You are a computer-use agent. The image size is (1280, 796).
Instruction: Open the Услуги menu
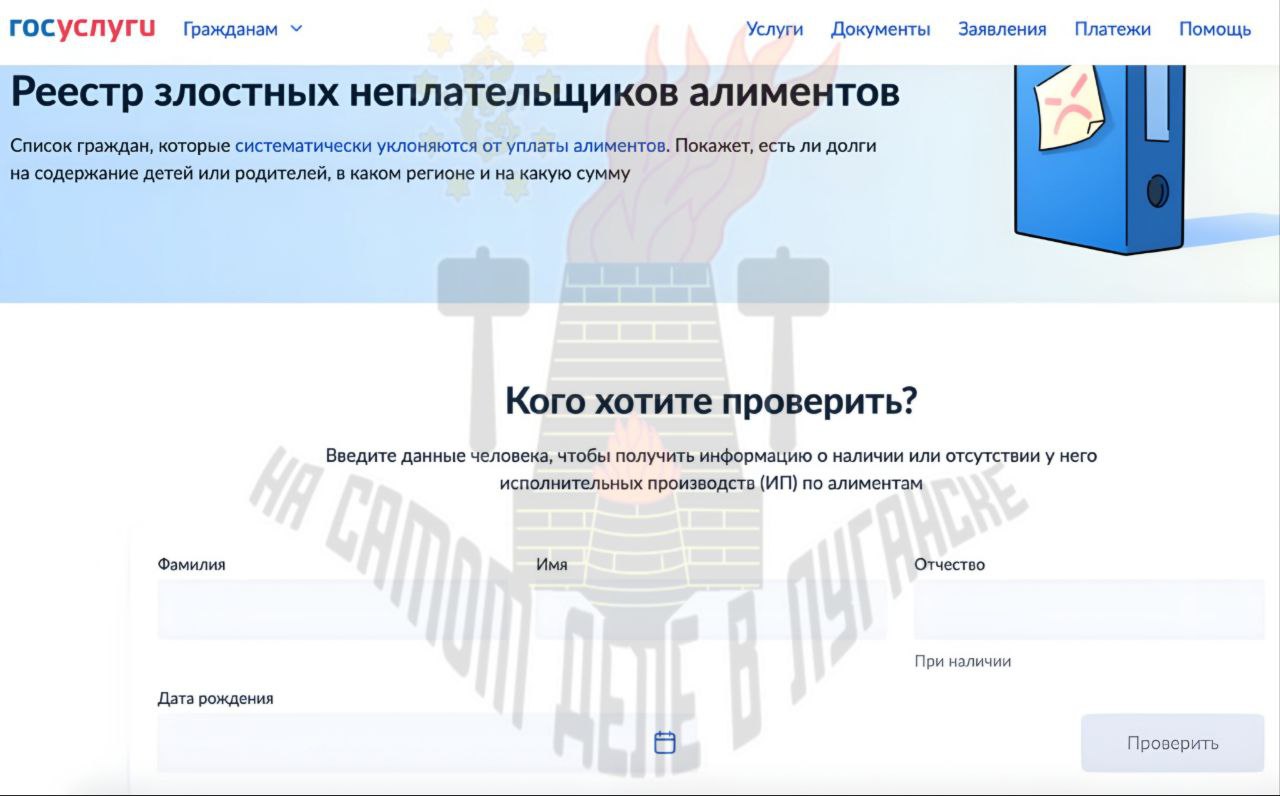coord(776,29)
